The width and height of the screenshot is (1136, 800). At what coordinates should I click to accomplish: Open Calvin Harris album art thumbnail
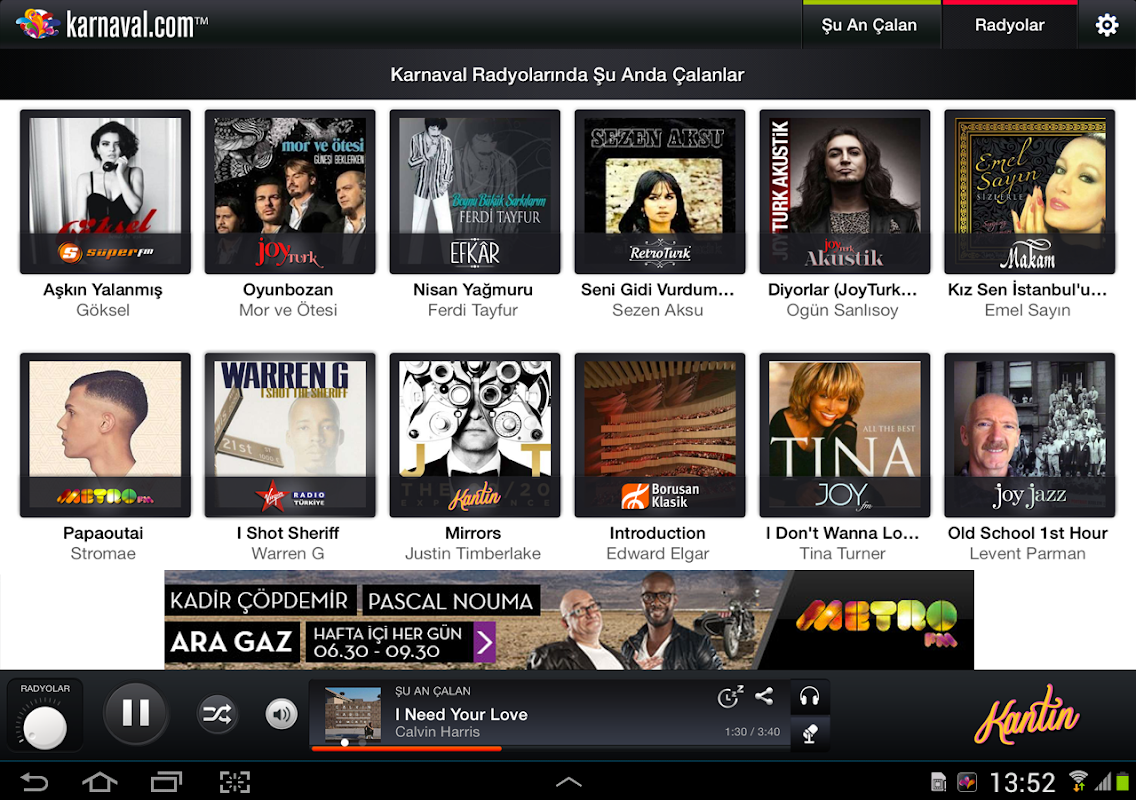coord(353,713)
